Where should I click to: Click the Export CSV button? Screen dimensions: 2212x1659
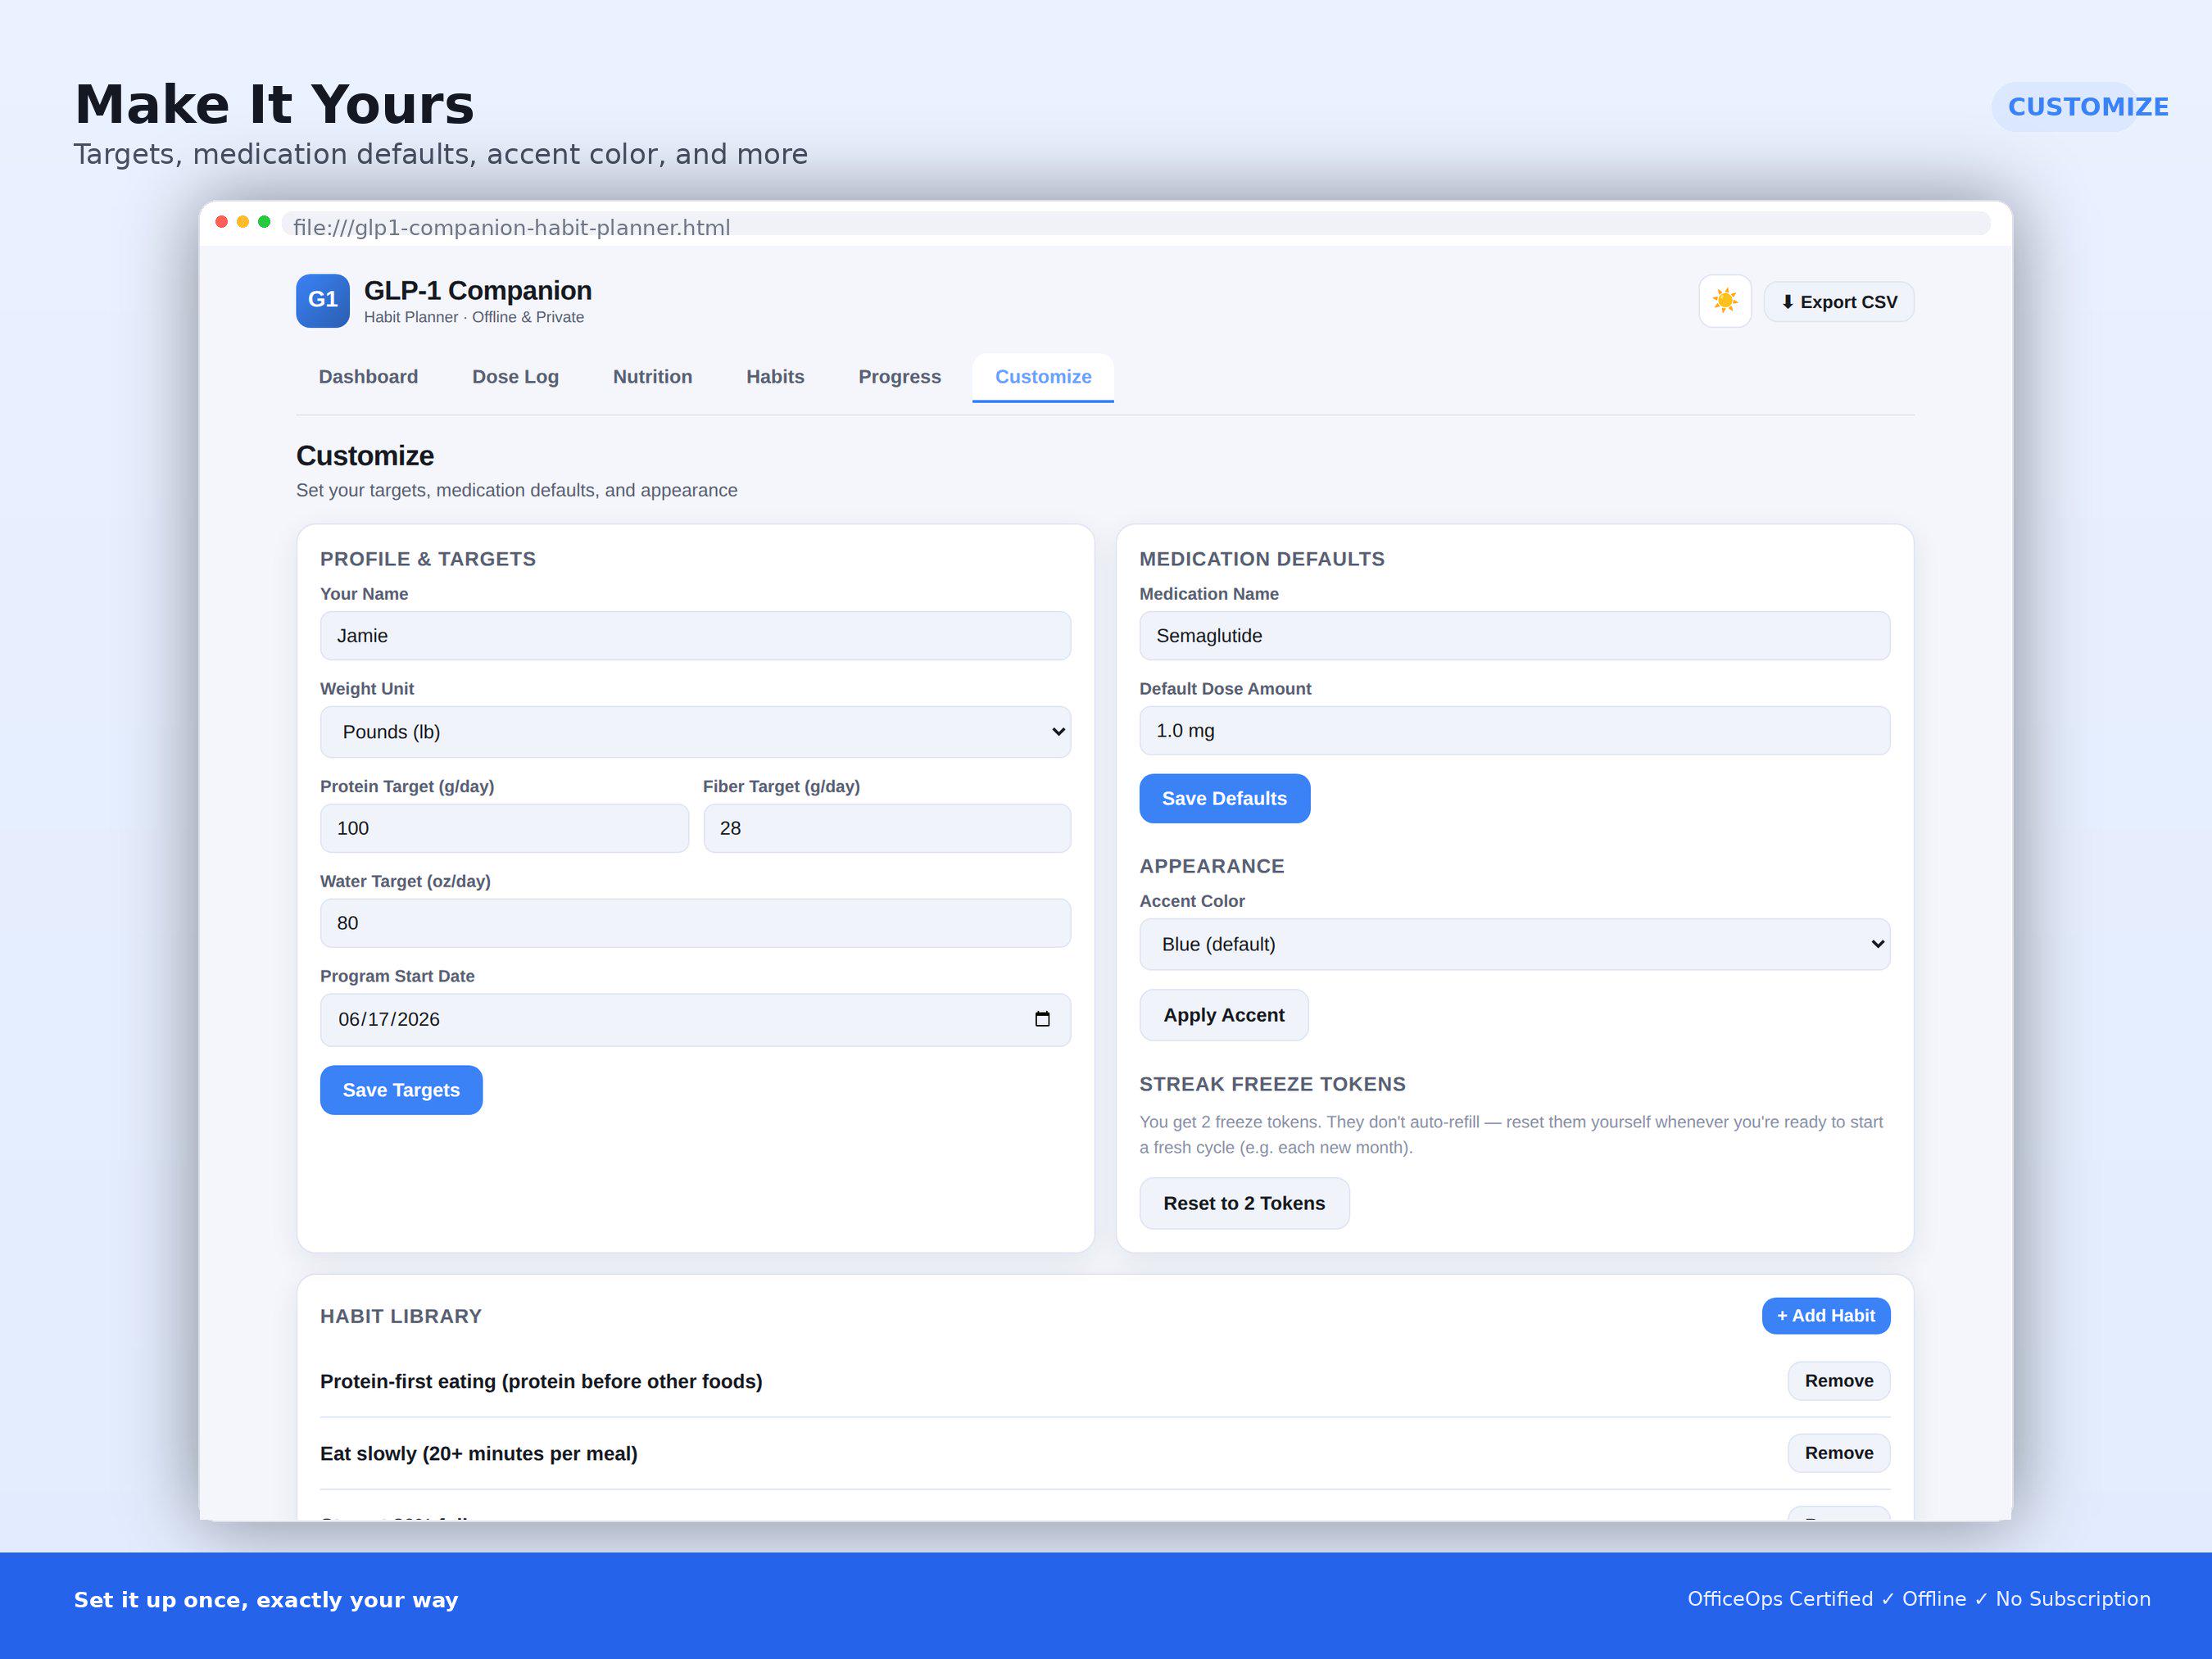pyautogui.click(x=1838, y=302)
